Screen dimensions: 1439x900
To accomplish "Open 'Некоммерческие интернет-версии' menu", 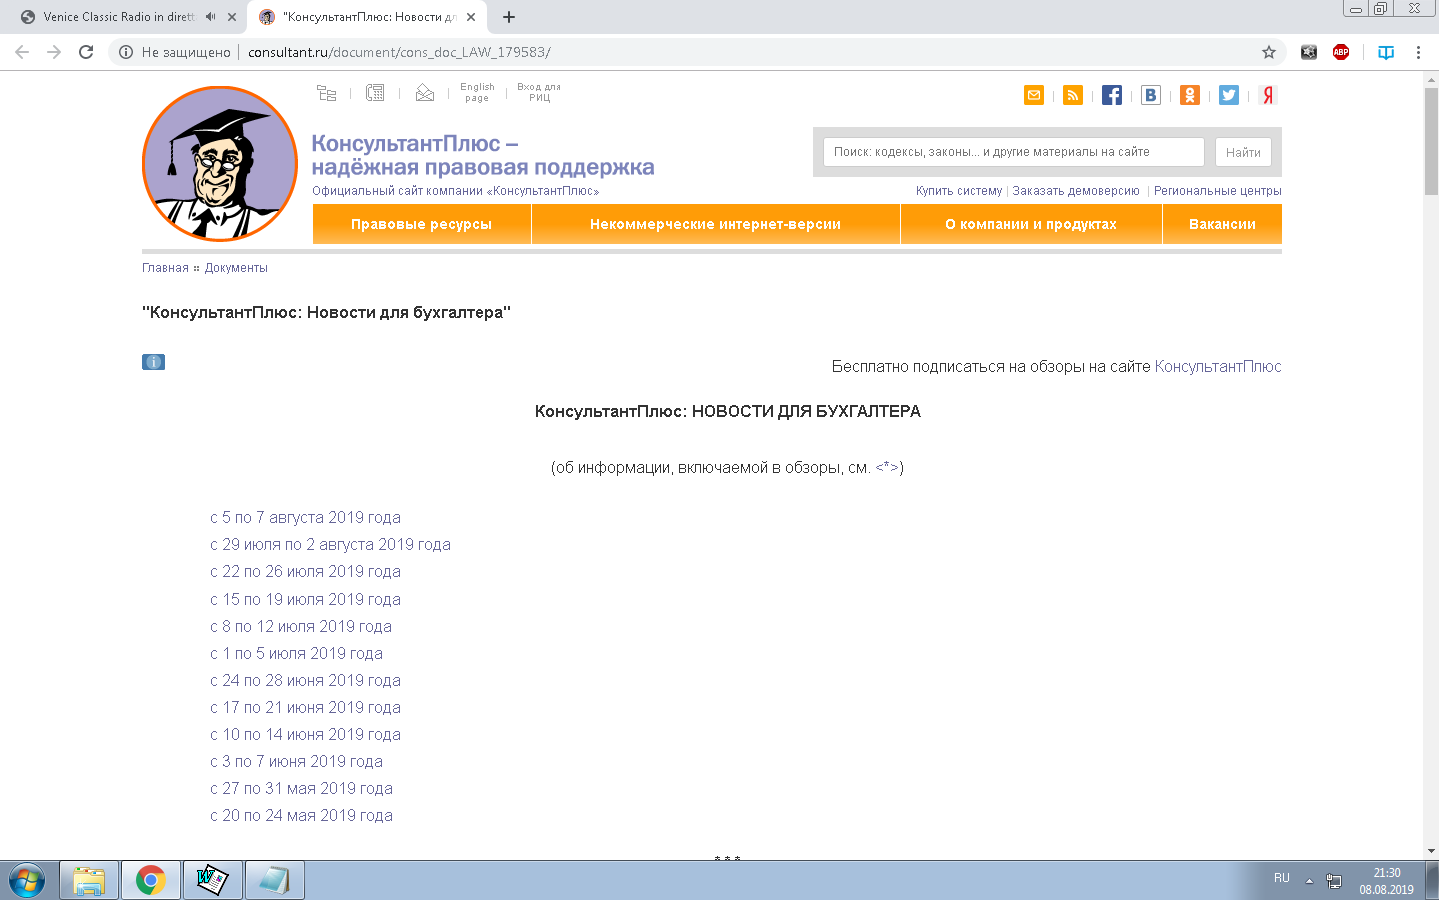I will pos(715,224).
